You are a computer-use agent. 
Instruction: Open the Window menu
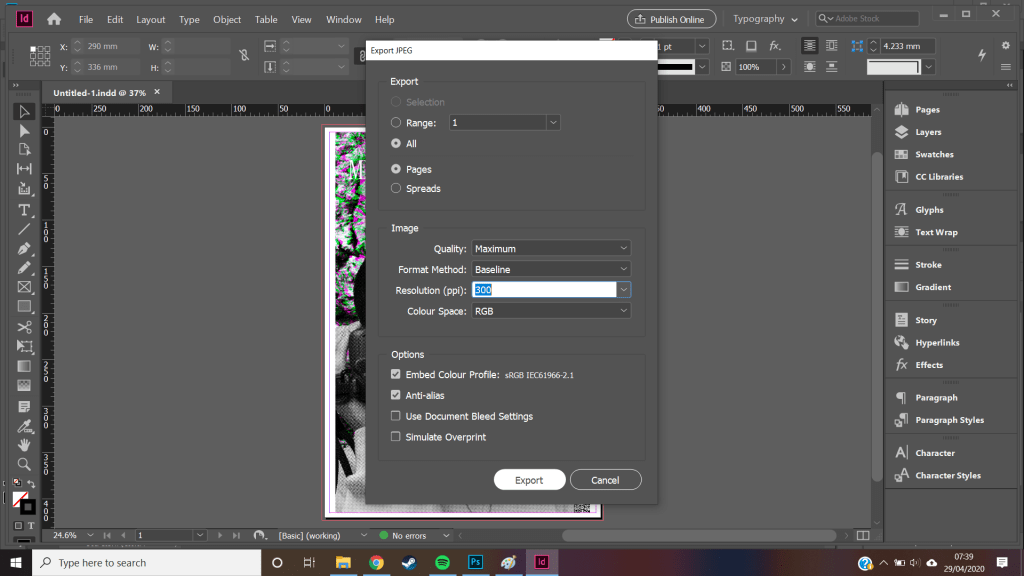pyautogui.click(x=344, y=20)
